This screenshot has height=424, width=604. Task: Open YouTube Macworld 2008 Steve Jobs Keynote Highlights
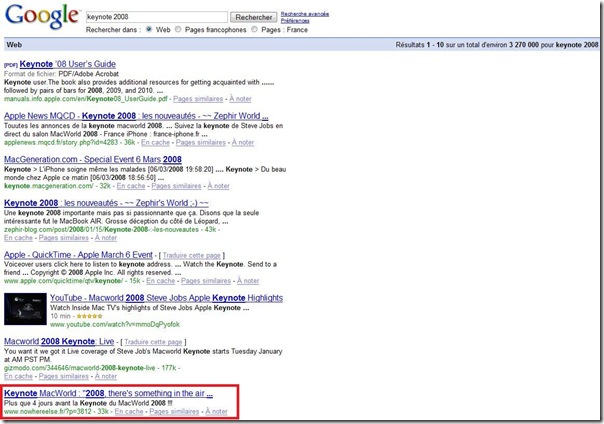[166, 298]
